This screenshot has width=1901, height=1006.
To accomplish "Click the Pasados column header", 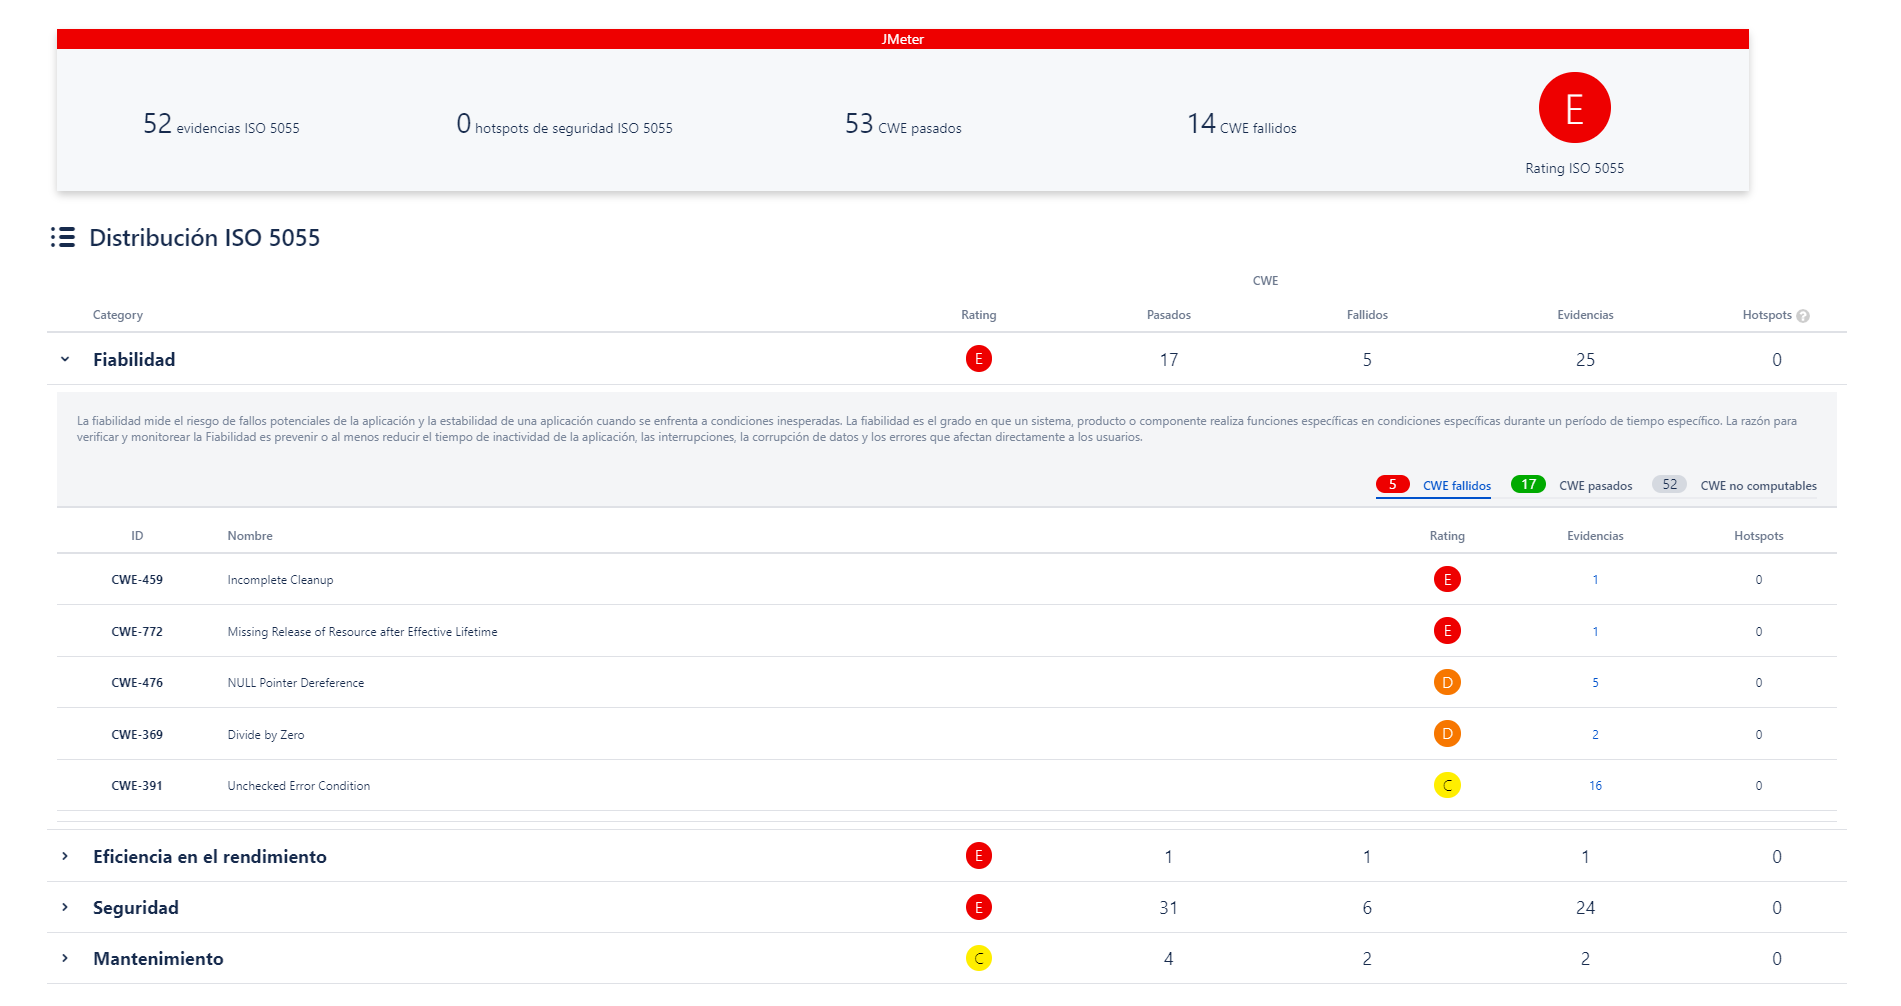I will [1168, 315].
